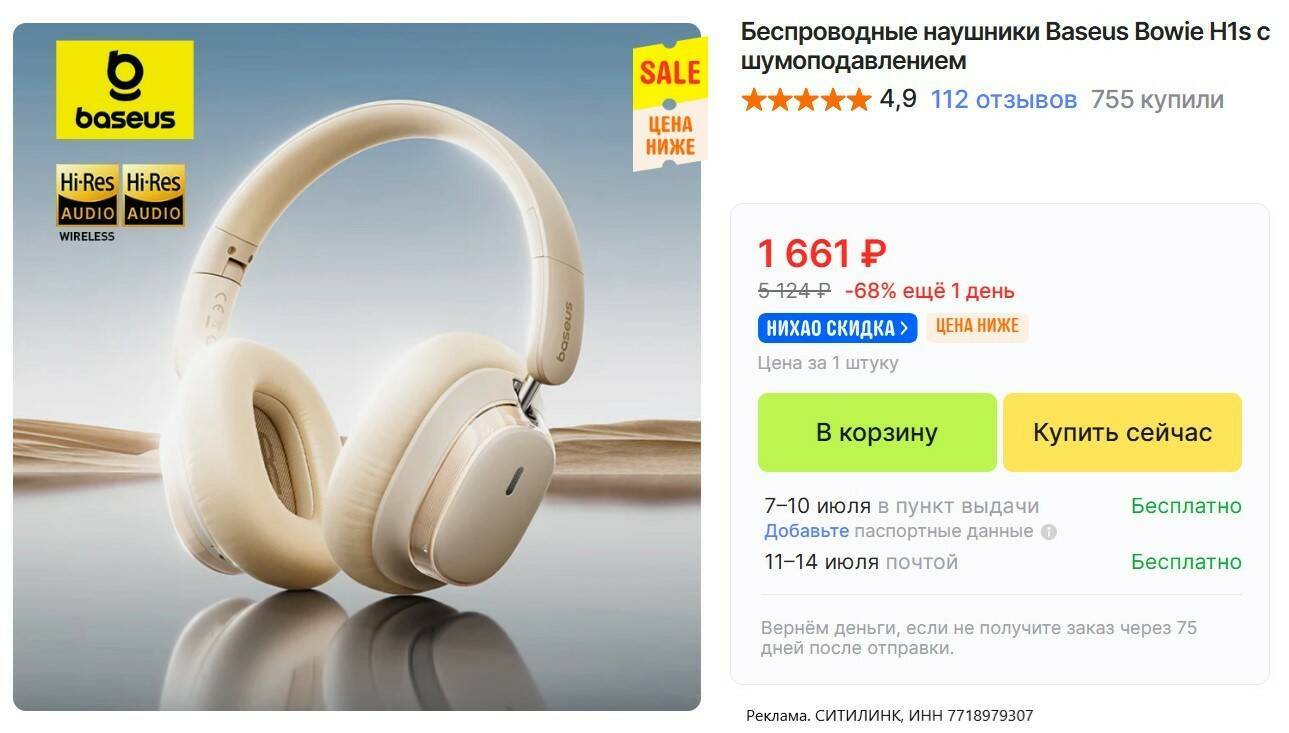The width and height of the screenshot is (1289, 733).
Task: Open the headphones product image
Action: click(357, 367)
